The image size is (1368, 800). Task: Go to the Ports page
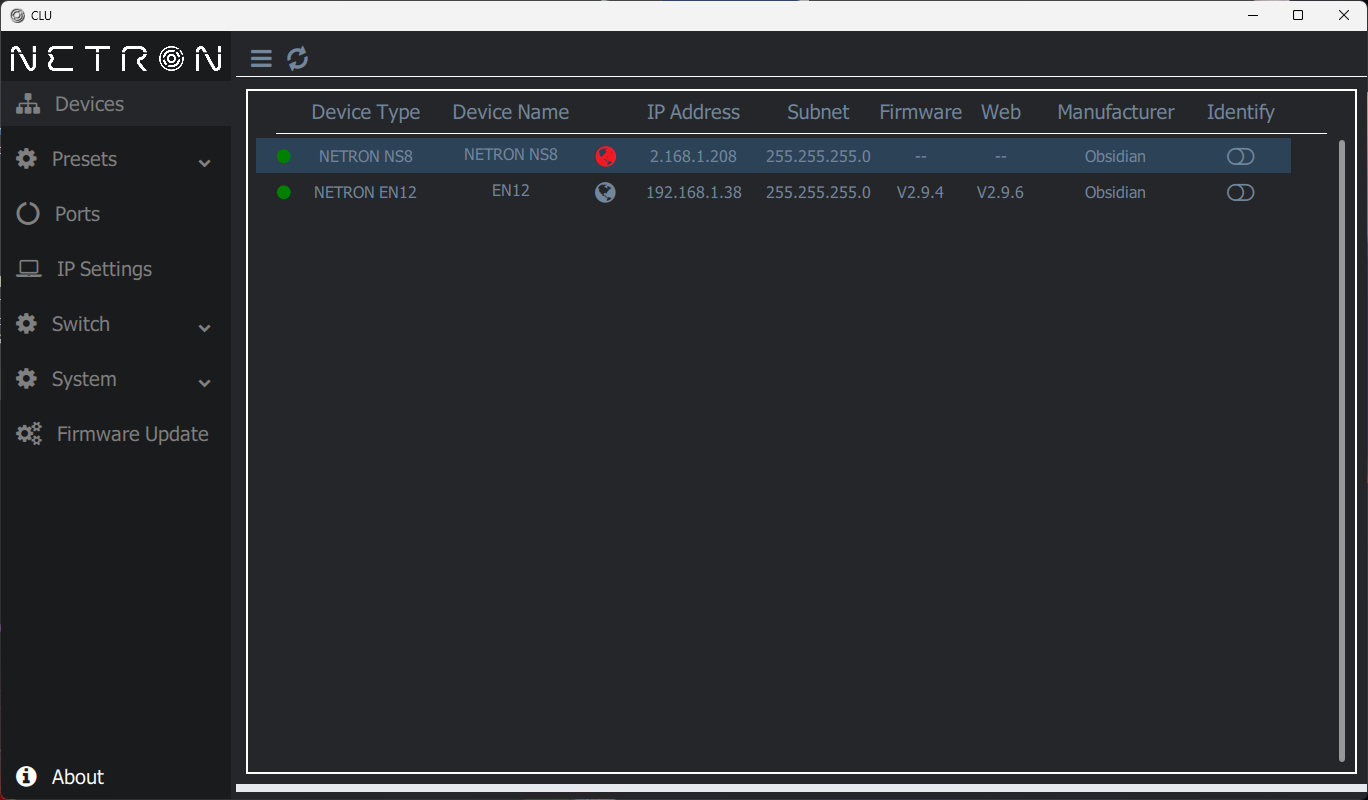point(116,214)
